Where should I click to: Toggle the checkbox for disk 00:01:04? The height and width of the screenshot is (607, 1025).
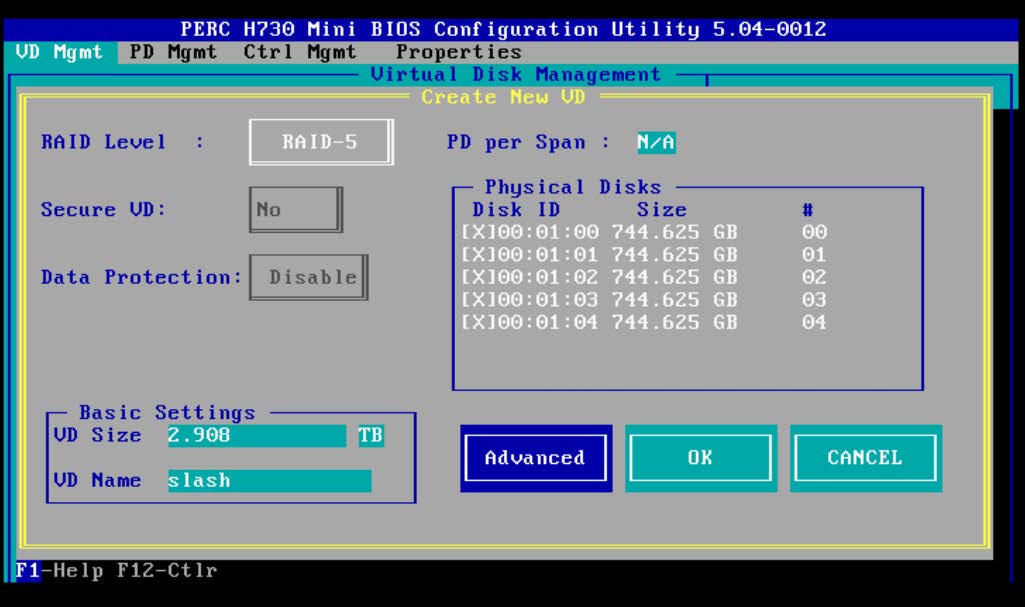479,322
